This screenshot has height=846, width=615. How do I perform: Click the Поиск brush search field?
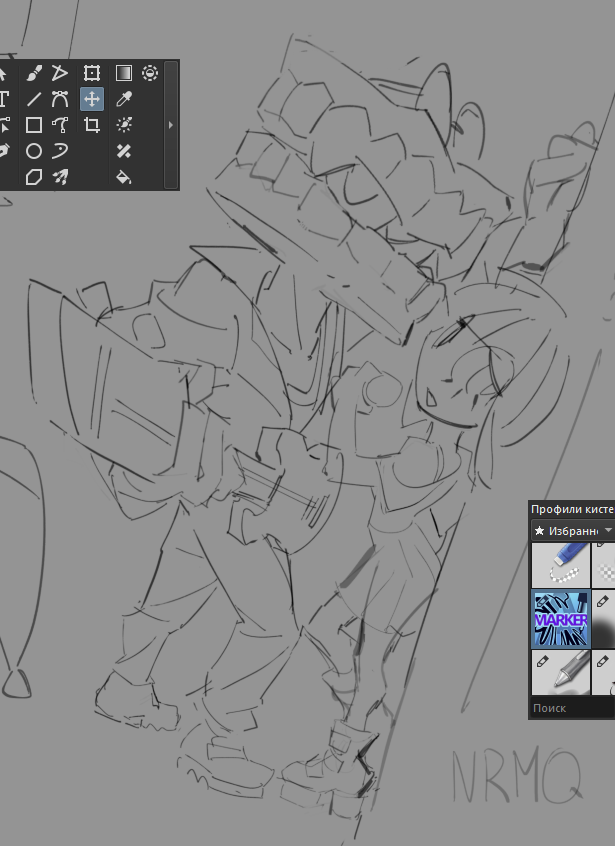coord(573,708)
